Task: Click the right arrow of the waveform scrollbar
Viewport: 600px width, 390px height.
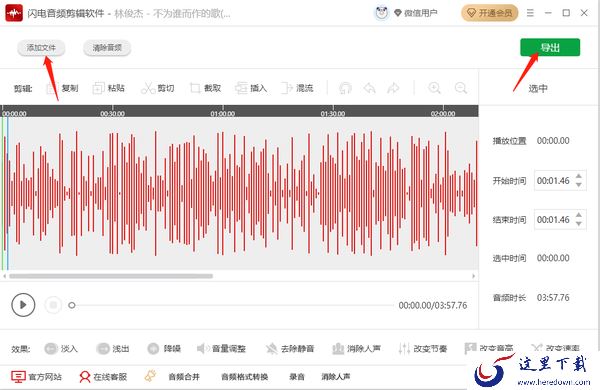Action: point(474,276)
